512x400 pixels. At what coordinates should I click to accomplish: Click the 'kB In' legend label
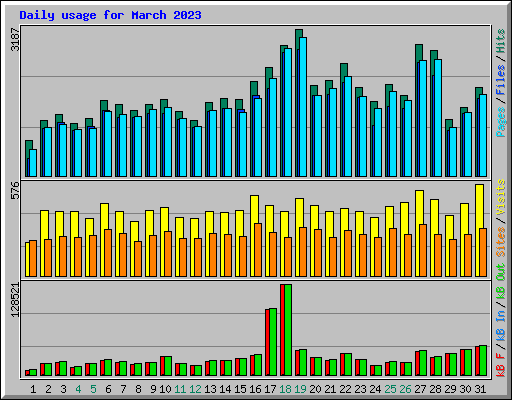501,325
